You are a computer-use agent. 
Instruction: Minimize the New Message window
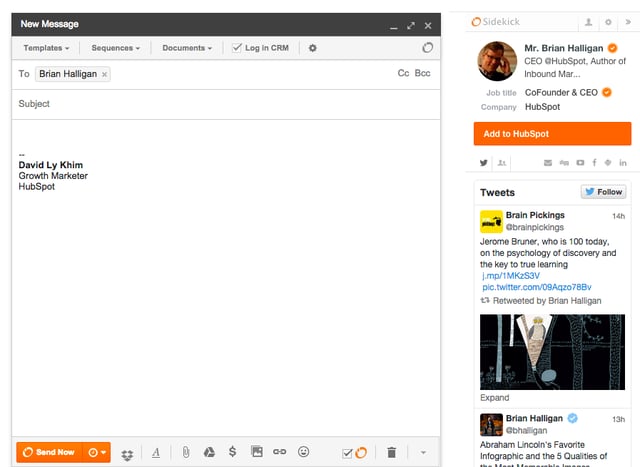click(393, 27)
